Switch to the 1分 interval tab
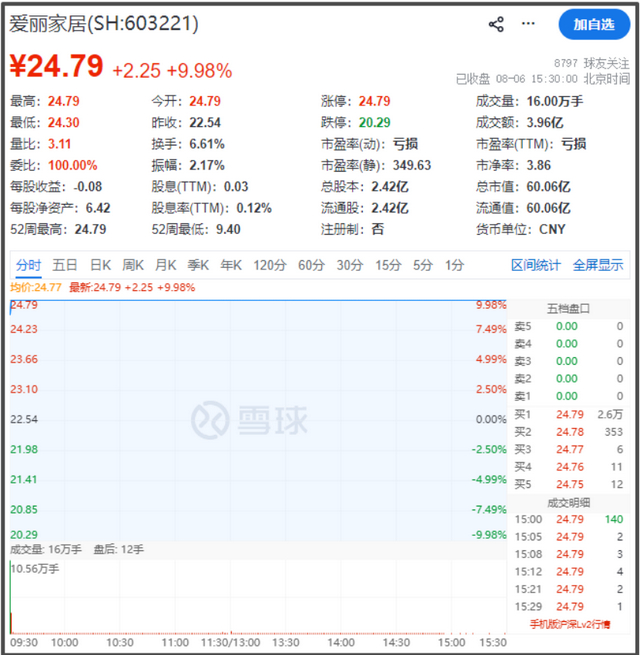The height and width of the screenshot is (655, 640). click(x=455, y=265)
